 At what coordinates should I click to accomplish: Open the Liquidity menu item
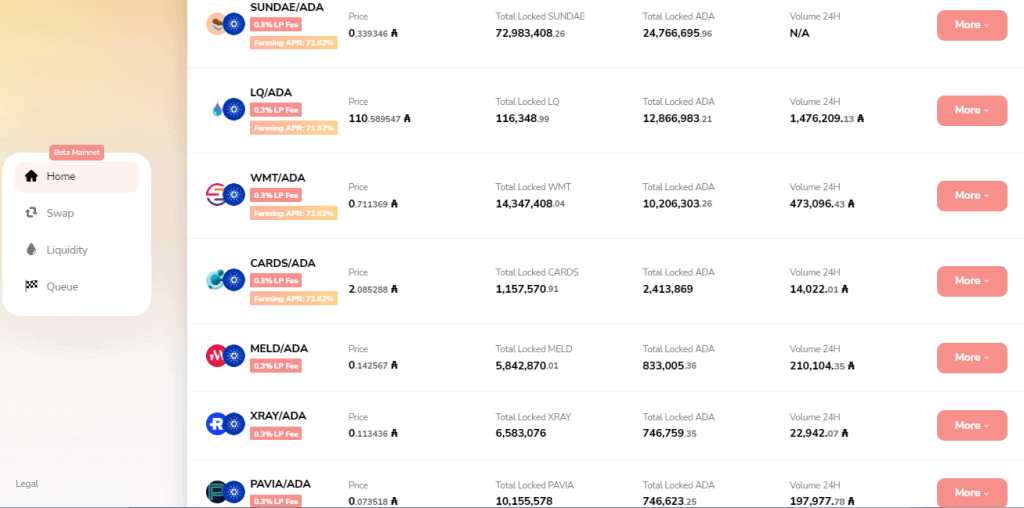[x=67, y=250]
